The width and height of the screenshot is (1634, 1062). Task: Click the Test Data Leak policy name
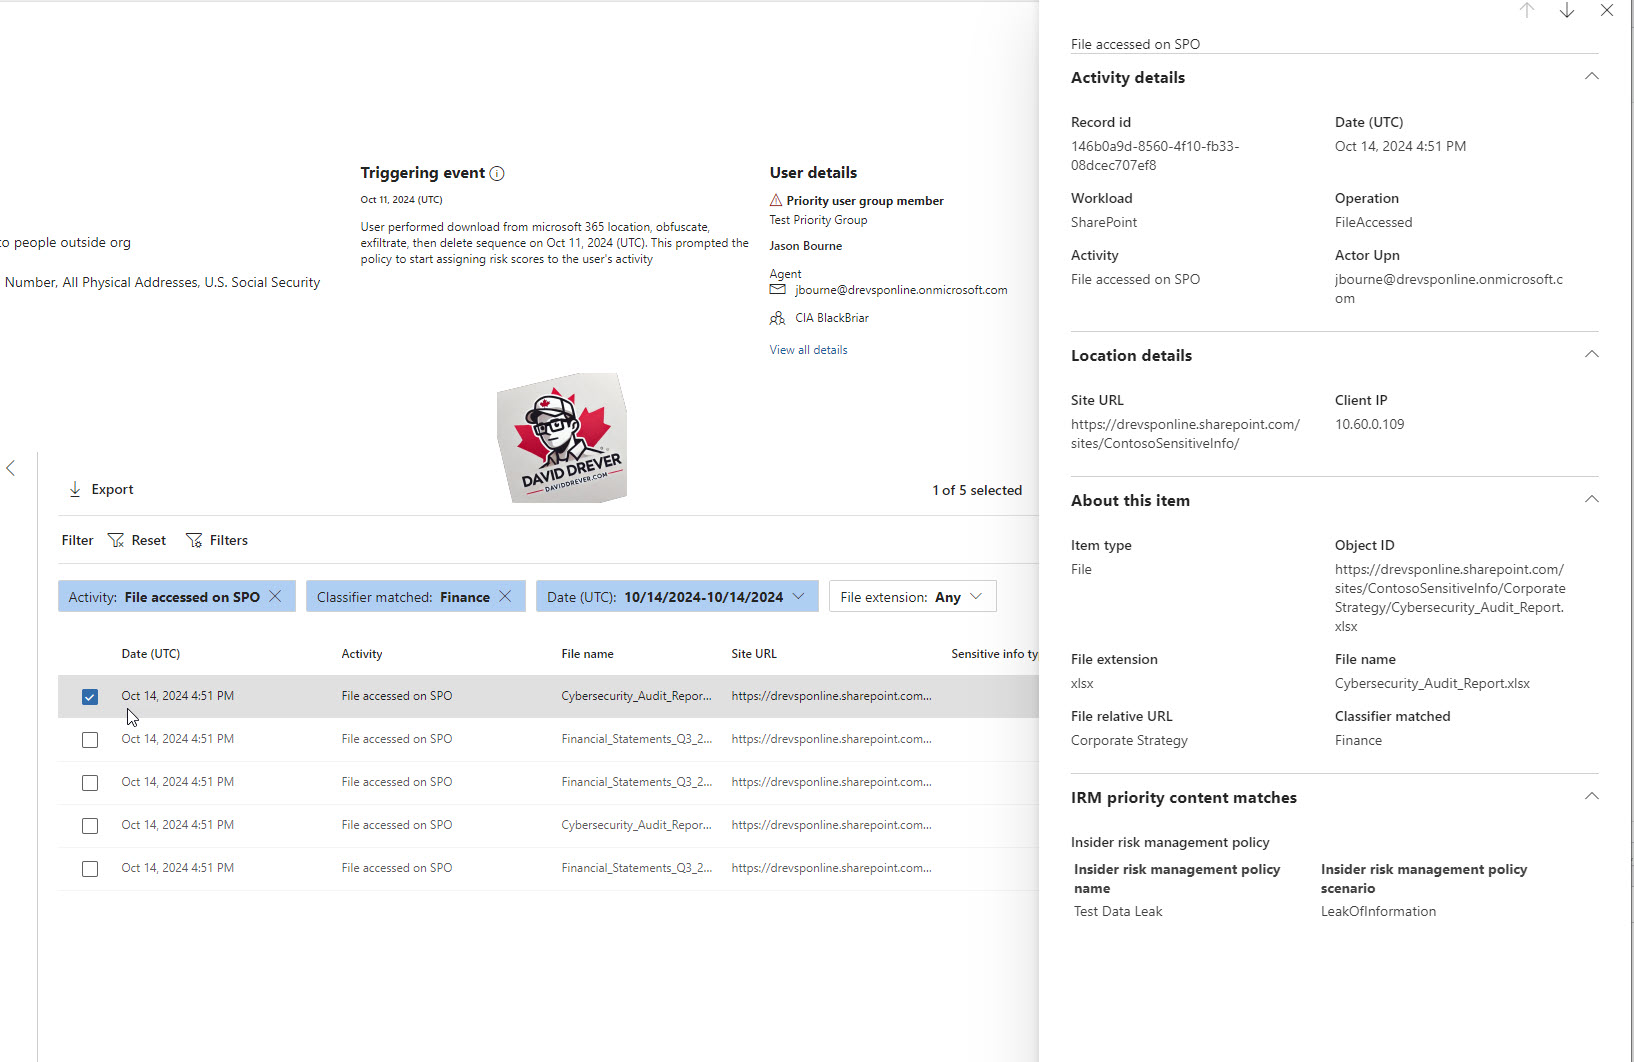pyautogui.click(x=1118, y=912)
